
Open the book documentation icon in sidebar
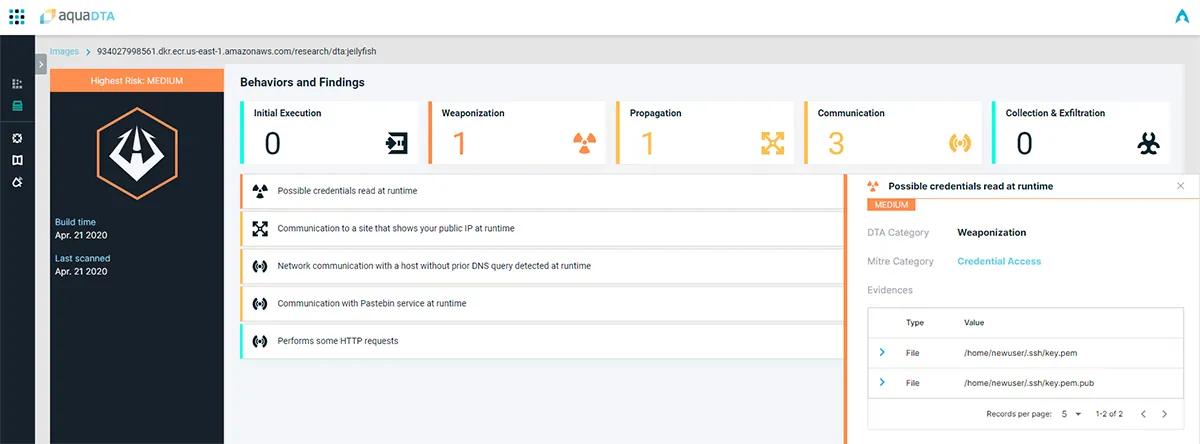coord(17,160)
